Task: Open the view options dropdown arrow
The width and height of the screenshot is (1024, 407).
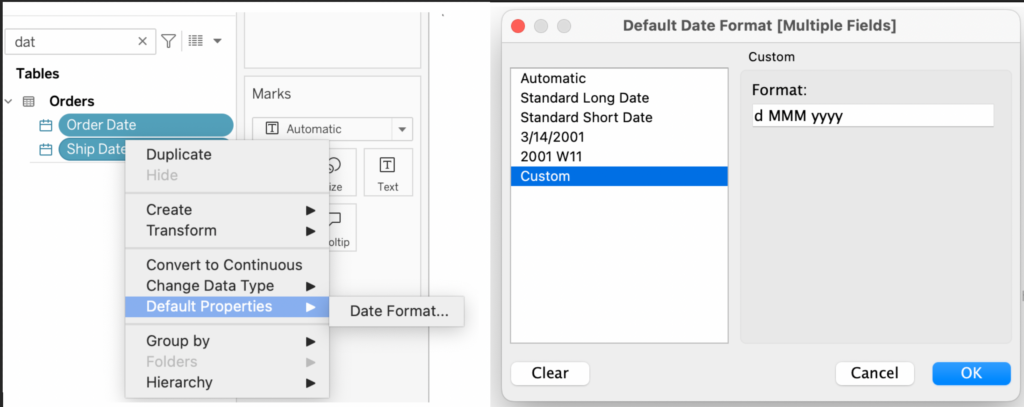Action: tap(218, 41)
